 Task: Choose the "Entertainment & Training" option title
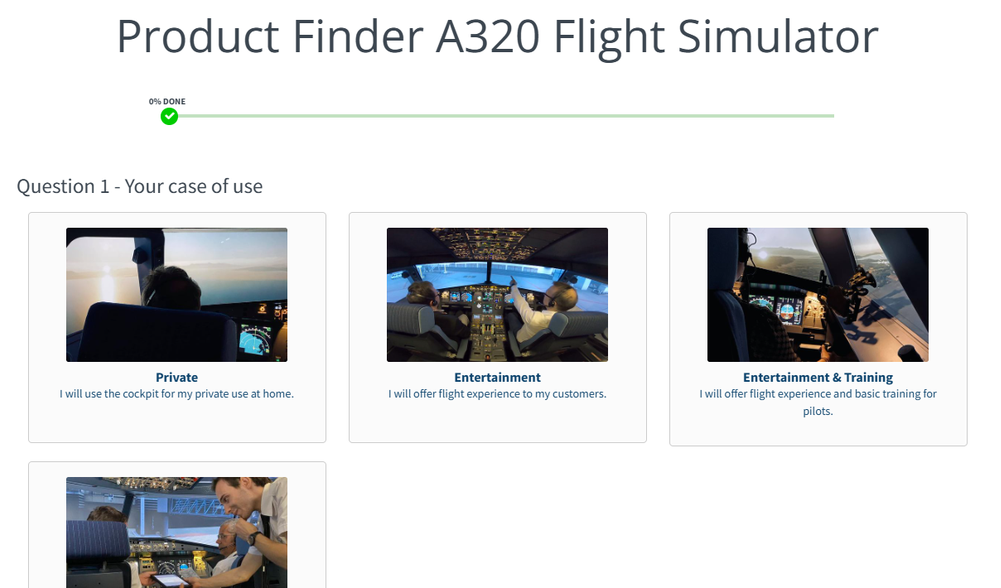tap(817, 378)
